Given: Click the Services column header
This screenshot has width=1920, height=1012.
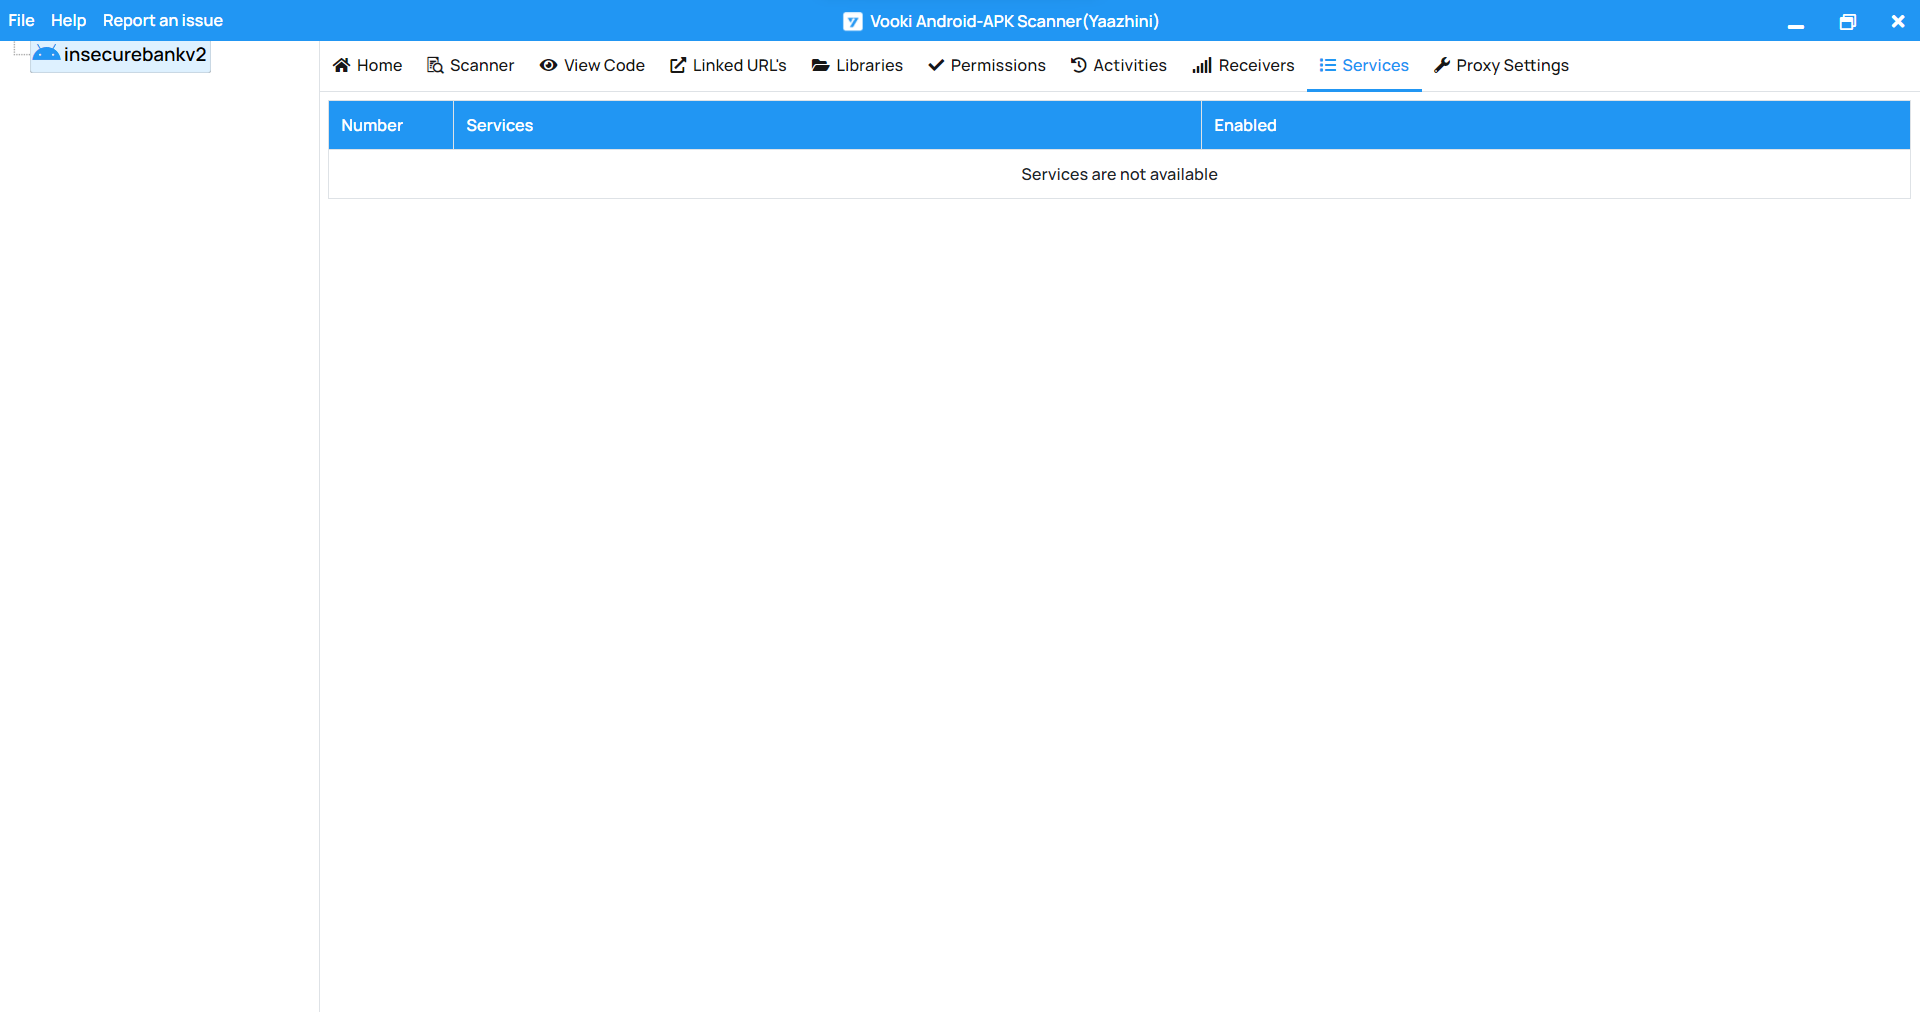Looking at the screenshot, I should 827,125.
